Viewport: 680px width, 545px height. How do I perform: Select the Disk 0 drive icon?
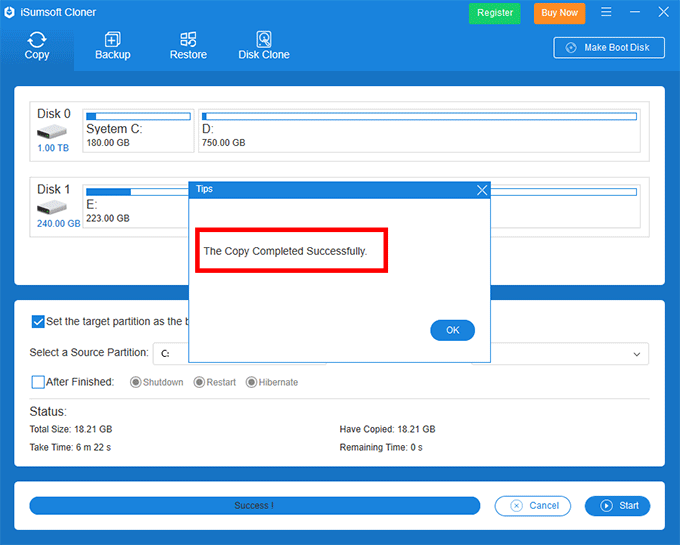pos(52,131)
